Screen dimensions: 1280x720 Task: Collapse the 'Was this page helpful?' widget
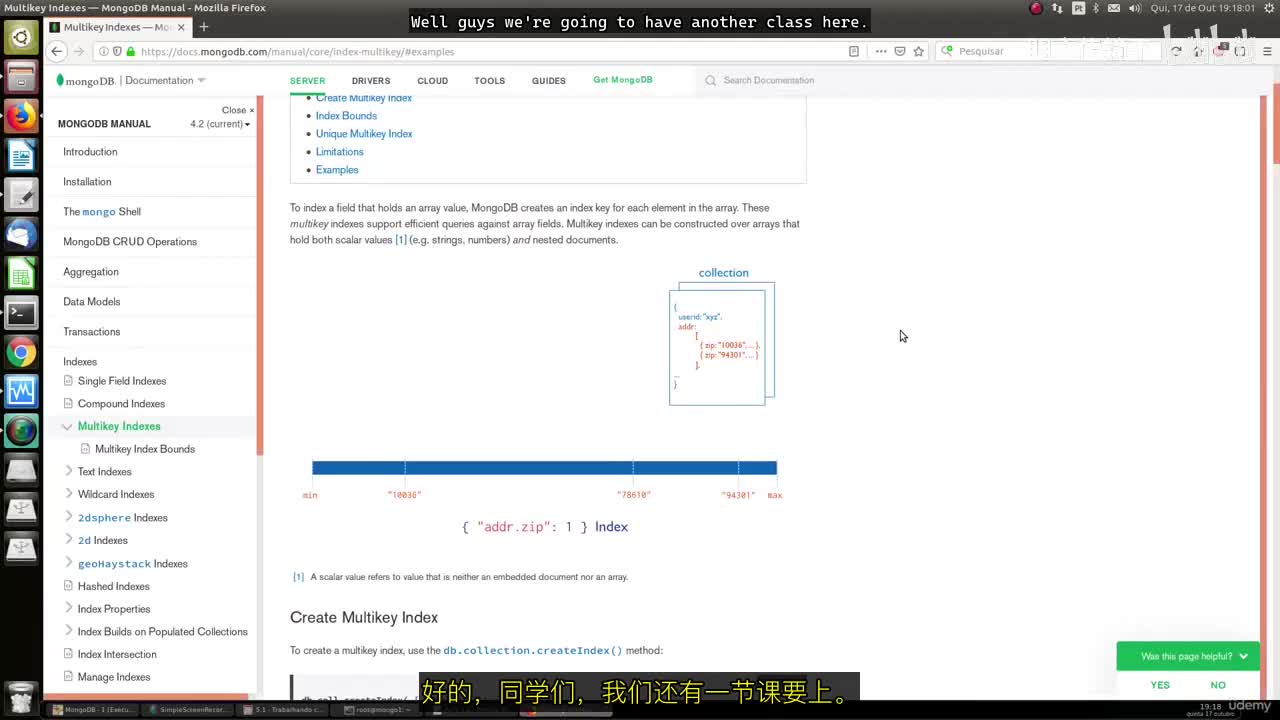click(x=1243, y=656)
